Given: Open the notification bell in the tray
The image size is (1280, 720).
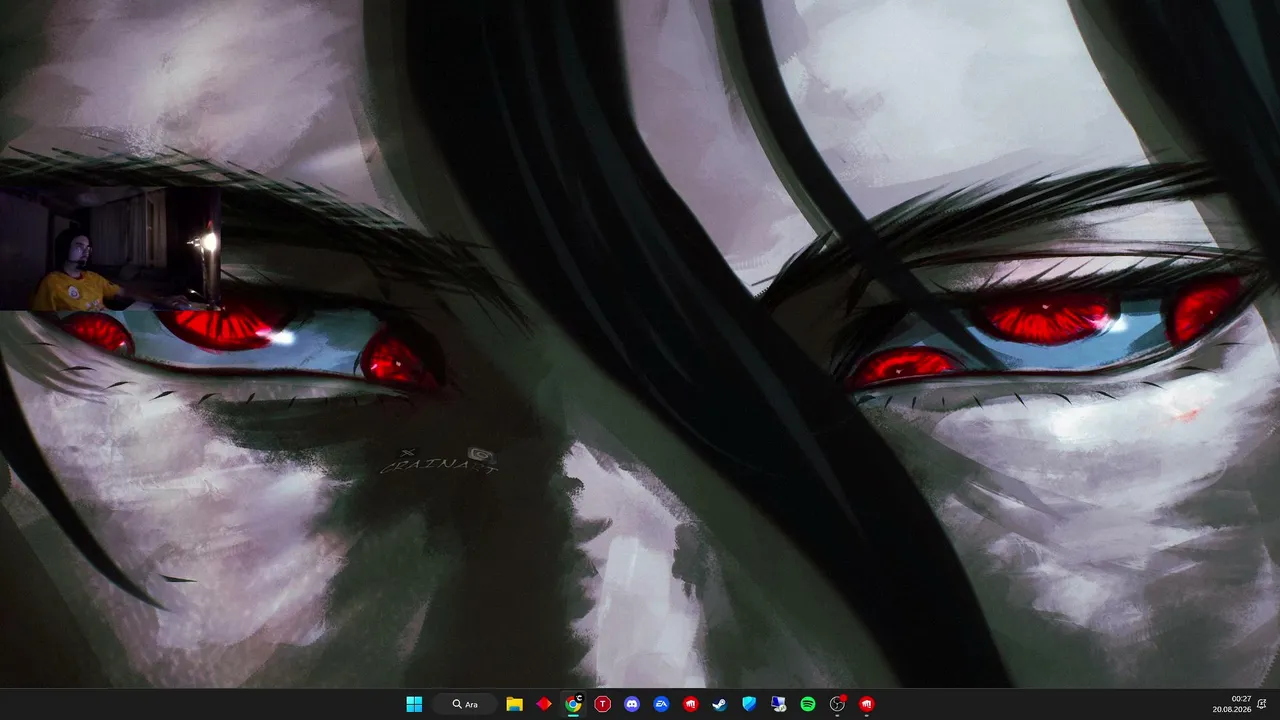Looking at the screenshot, I should (x=1262, y=704).
